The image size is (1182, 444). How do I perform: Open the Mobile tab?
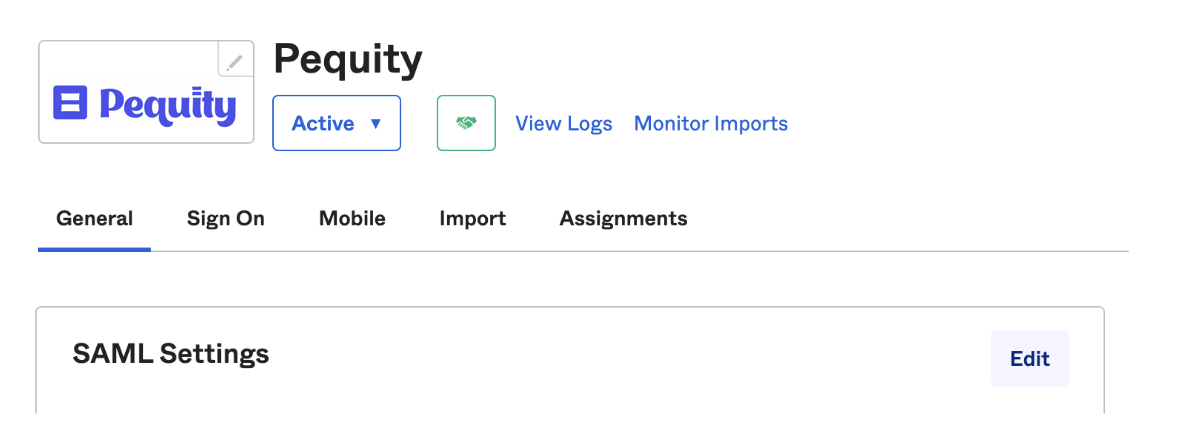point(352,219)
